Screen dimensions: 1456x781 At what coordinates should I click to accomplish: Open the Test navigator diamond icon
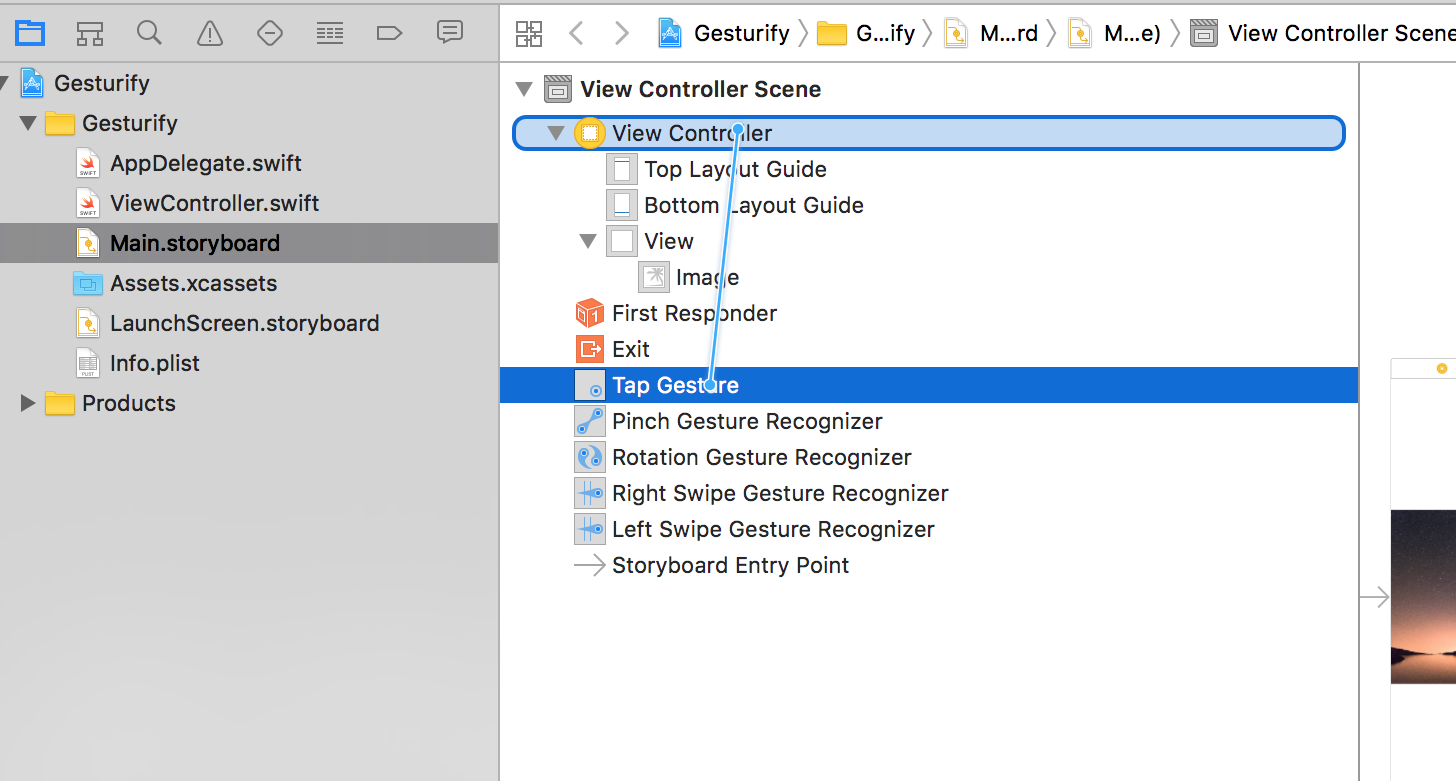click(270, 33)
